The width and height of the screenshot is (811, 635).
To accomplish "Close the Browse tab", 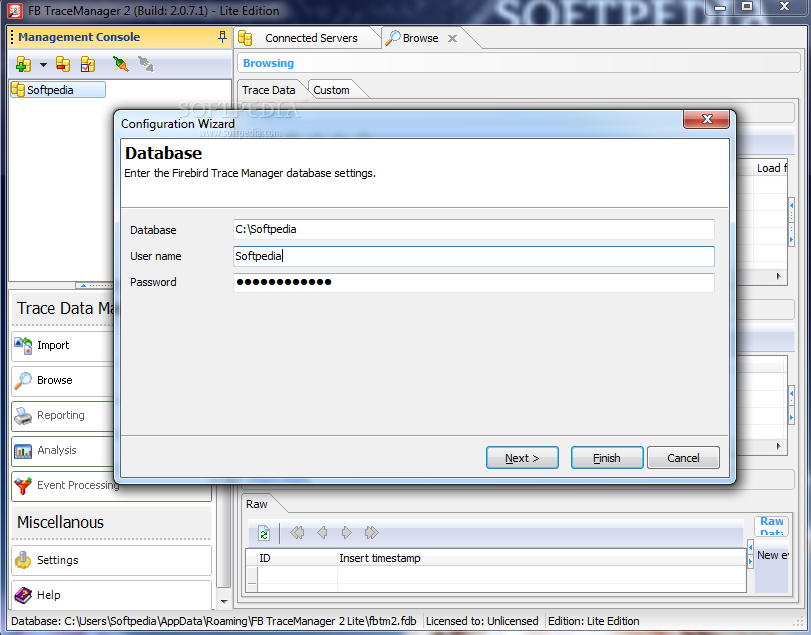I will [453, 38].
